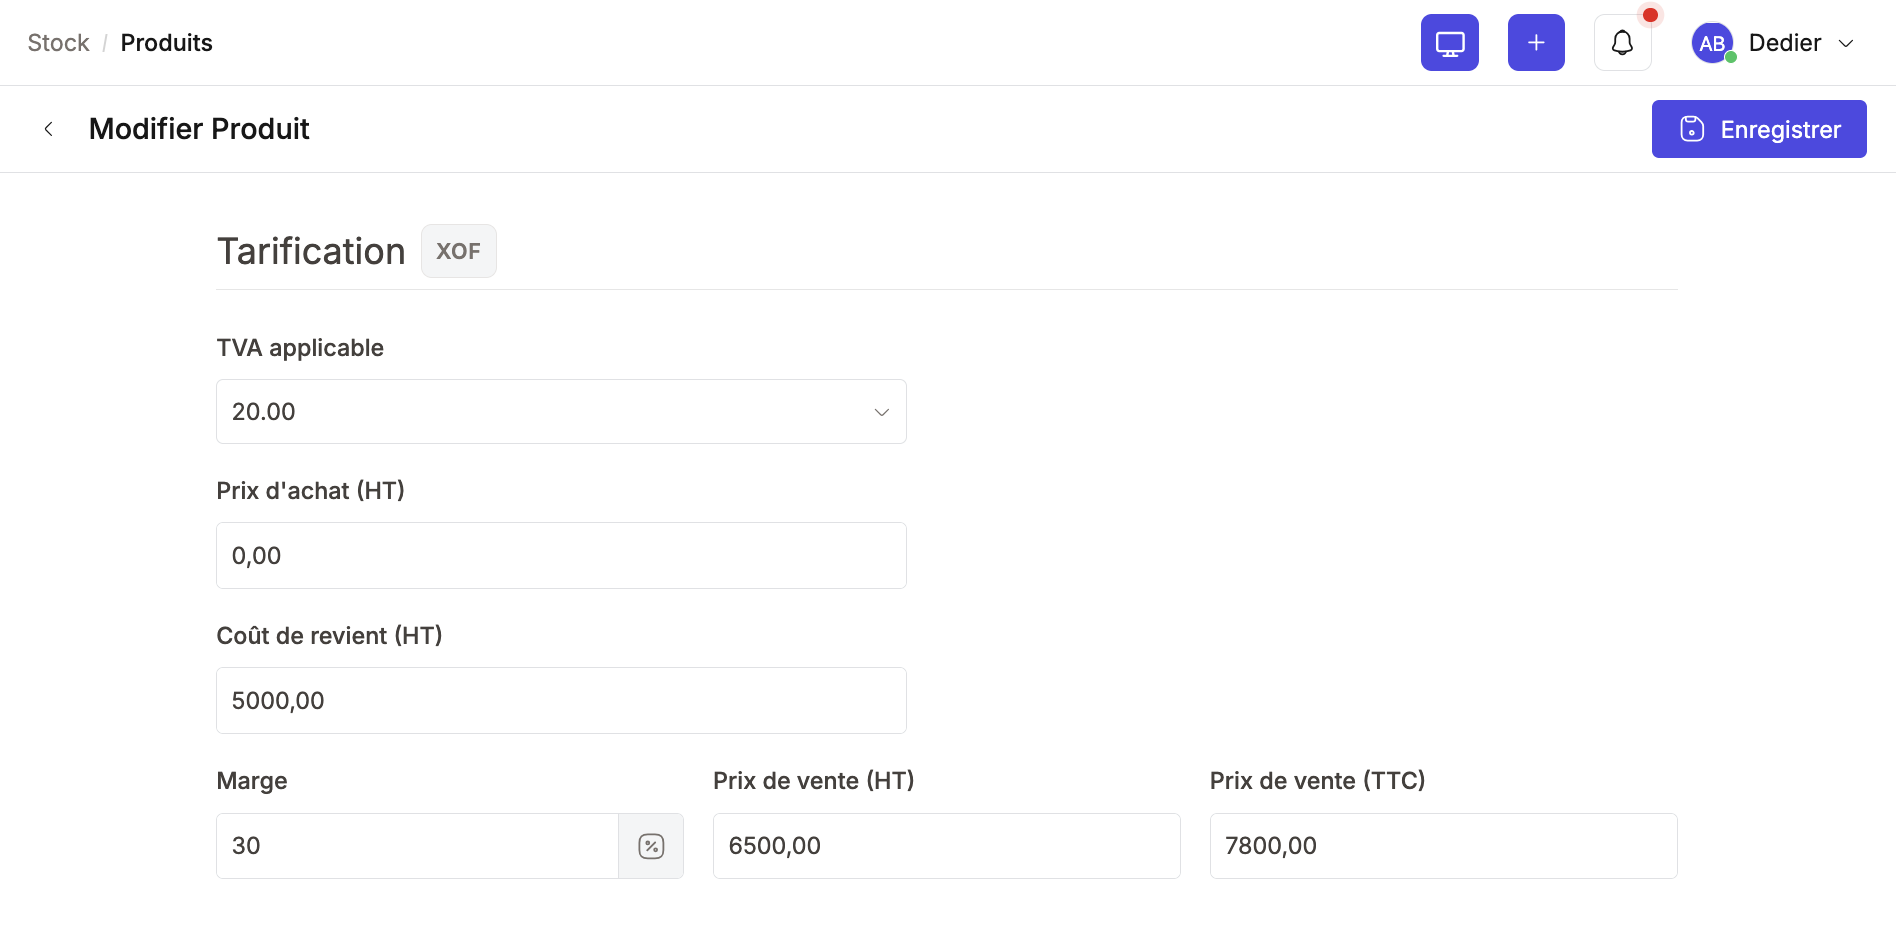Click the percent icon next to Marge field

click(x=651, y=845)
